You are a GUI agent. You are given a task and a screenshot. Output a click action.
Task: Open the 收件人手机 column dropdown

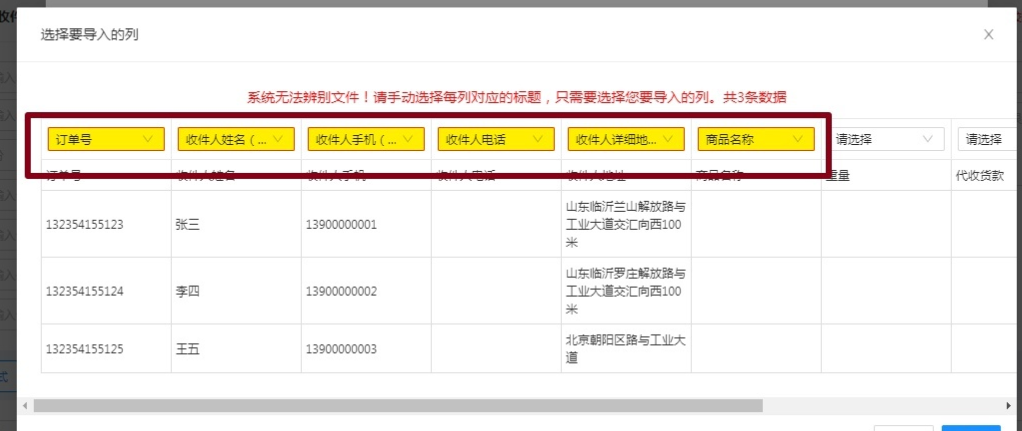366,139
